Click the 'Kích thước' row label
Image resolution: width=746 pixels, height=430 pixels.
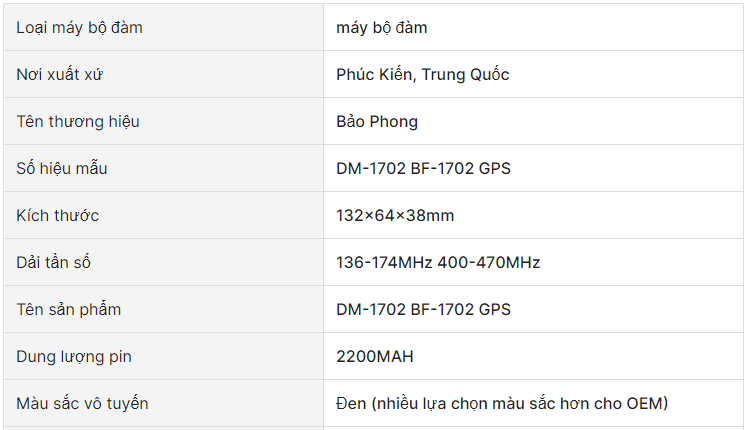pos(58,215)
